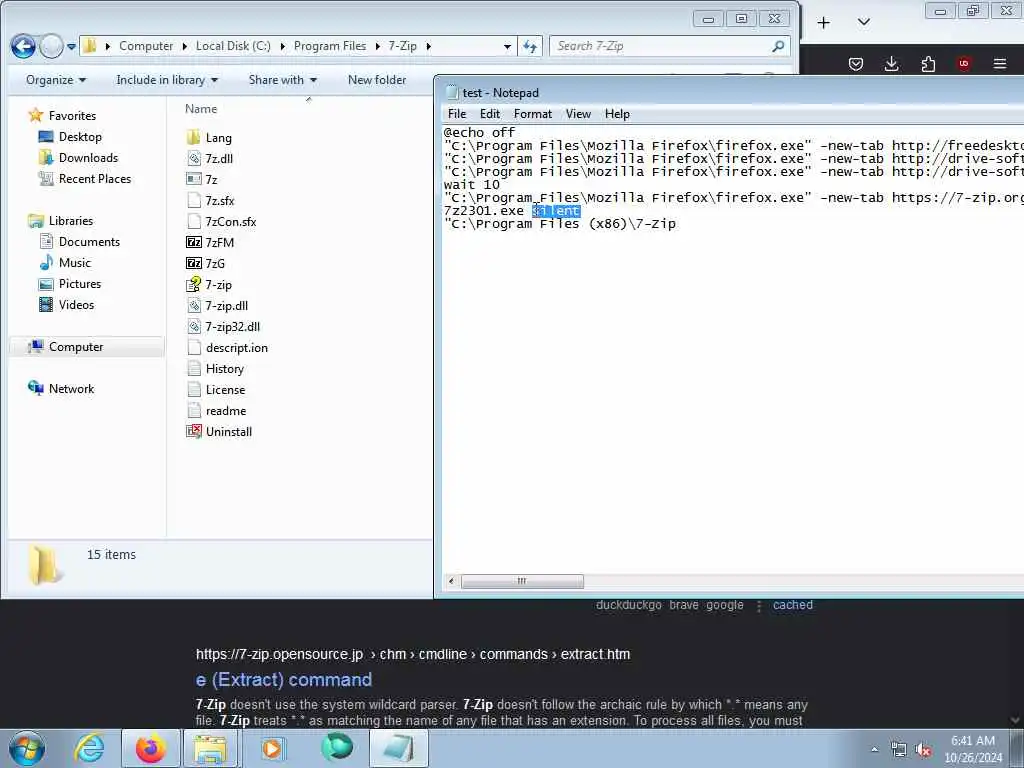1024x768 pixels.
Task: Click uBlock Origin toolbar icon
Action: (x=964, y=64)
